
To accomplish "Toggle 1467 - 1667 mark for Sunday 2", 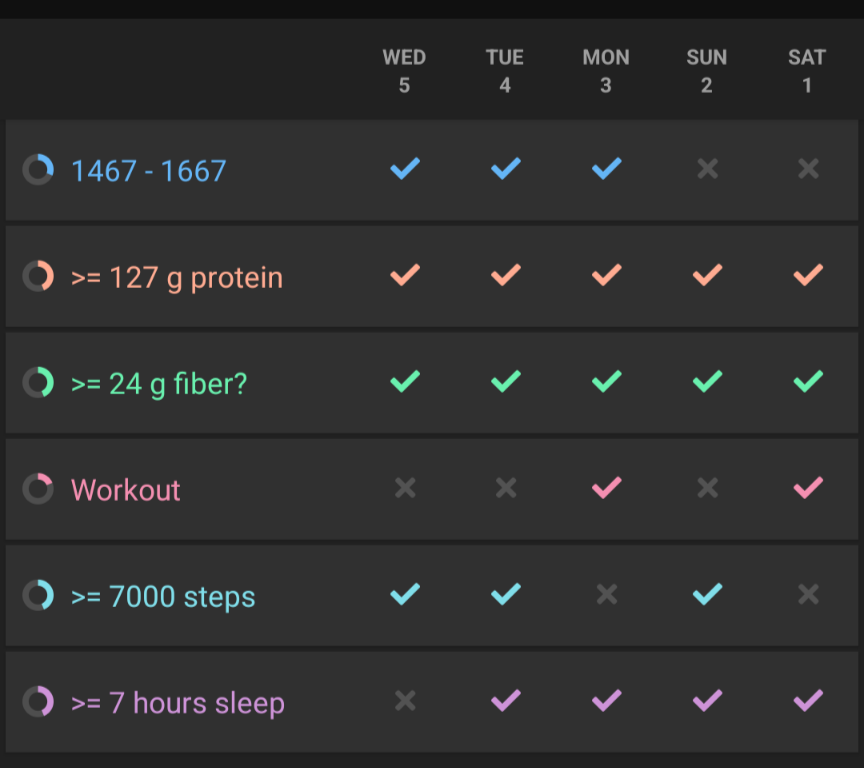I will point(707,169).
